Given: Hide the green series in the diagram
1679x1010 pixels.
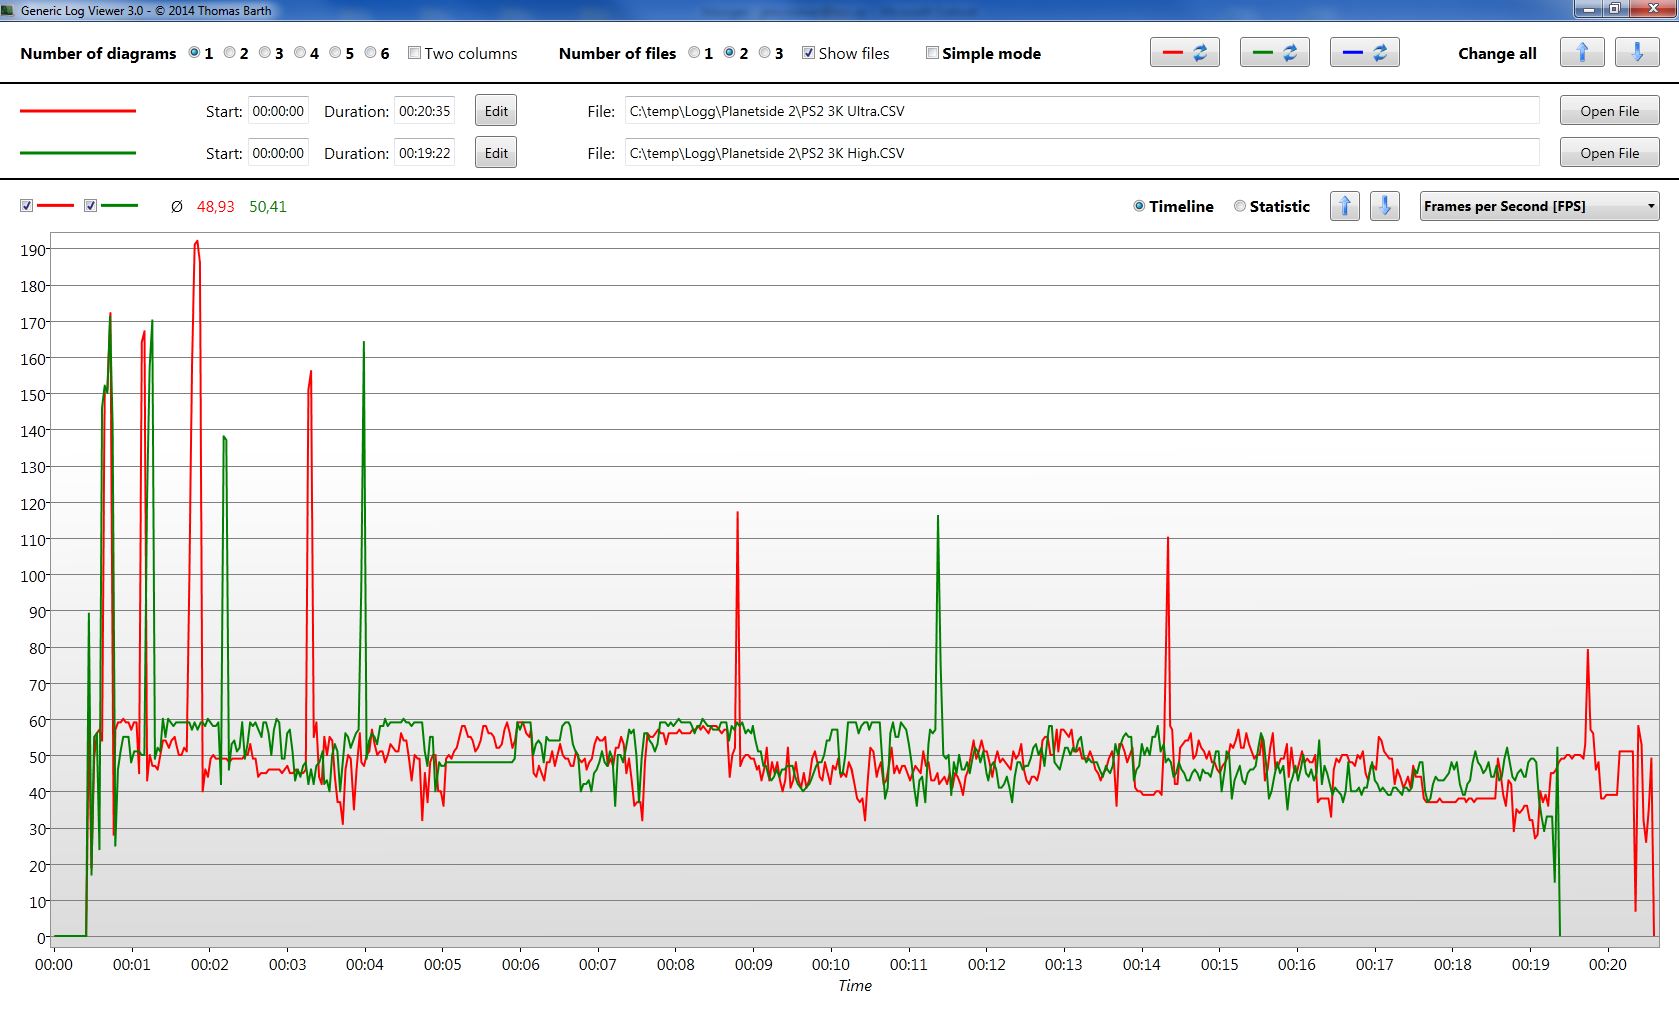Looking at the screenshot, I should pyautogui.click(x=90, y=206).
